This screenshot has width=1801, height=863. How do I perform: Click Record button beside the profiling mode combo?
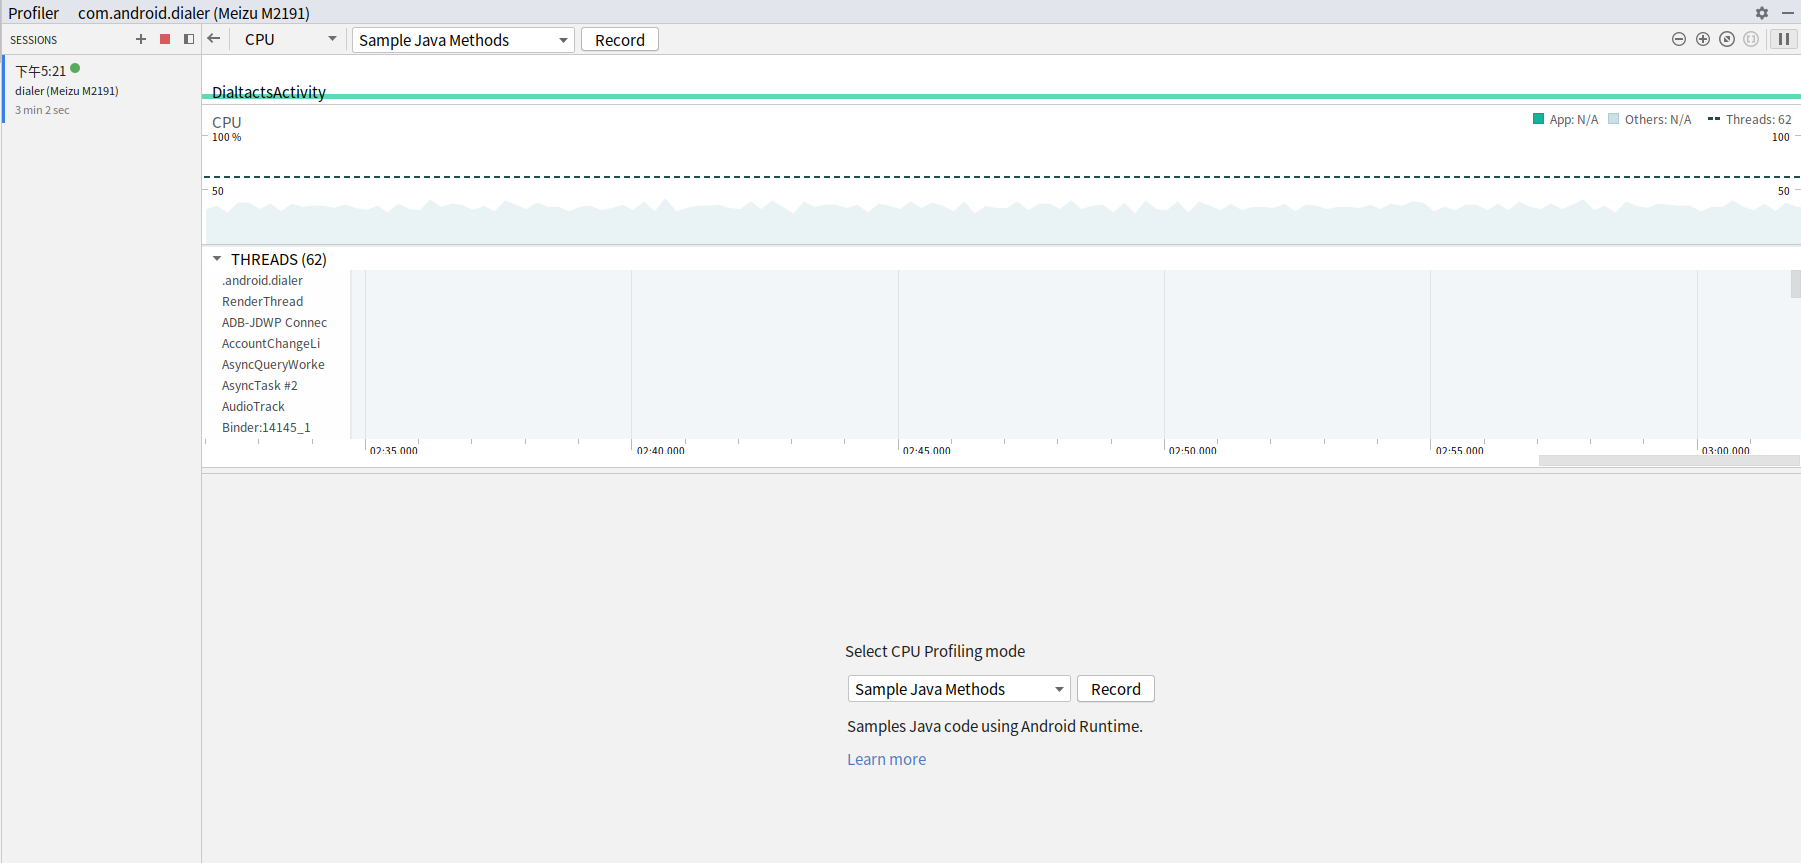coord(1116,689)
